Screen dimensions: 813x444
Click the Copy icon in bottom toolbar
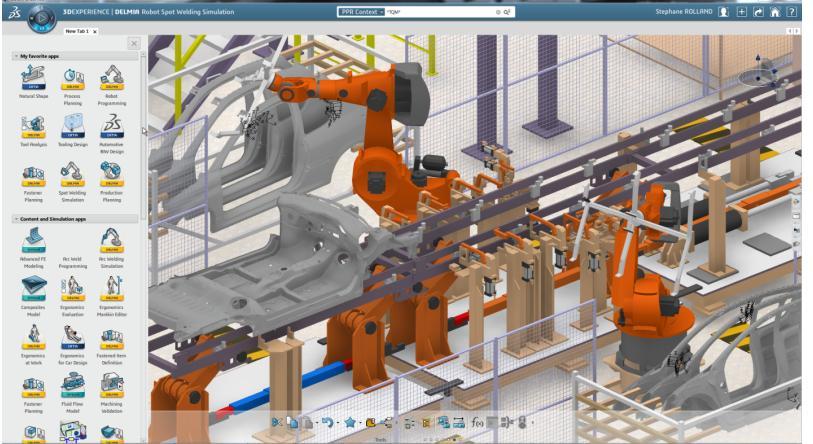292,423
